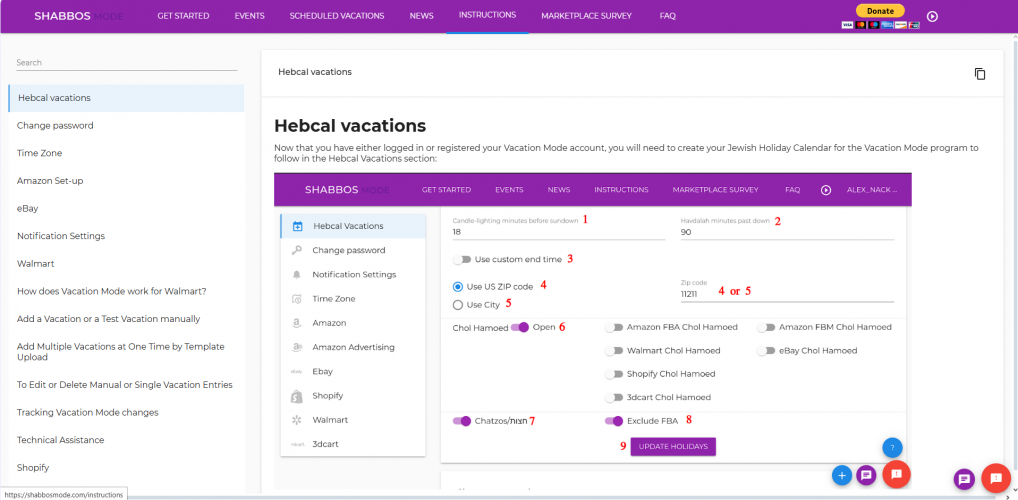Open the Scheduled Vacations tab in top bar
Screen dimensions: 1018x500
pos(336,16)
